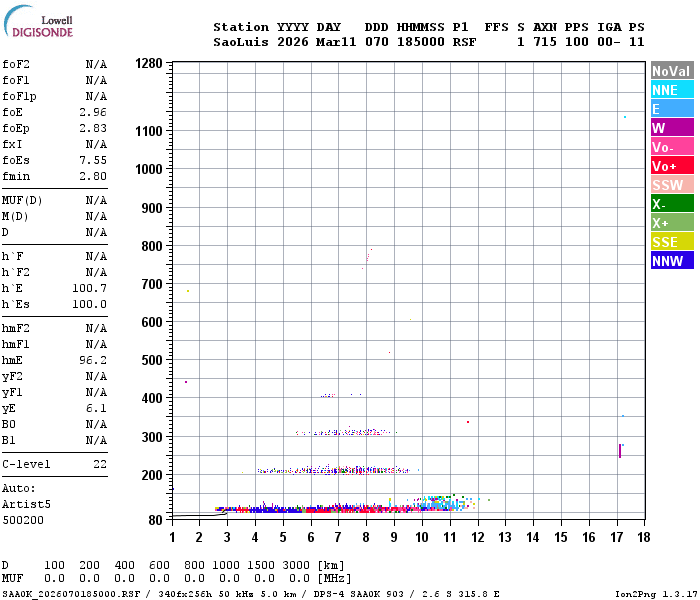The image size is (700, 600).
Task: Click the MUF row label at bottom
Action: point(12,578)
